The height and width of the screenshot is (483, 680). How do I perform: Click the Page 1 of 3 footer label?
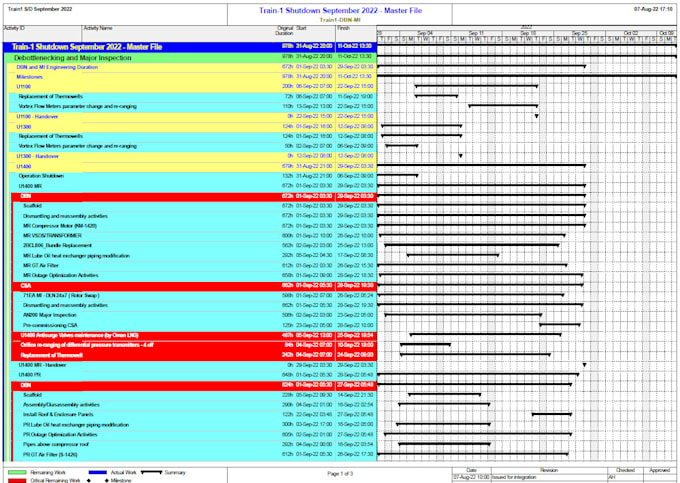coord(340,473)
